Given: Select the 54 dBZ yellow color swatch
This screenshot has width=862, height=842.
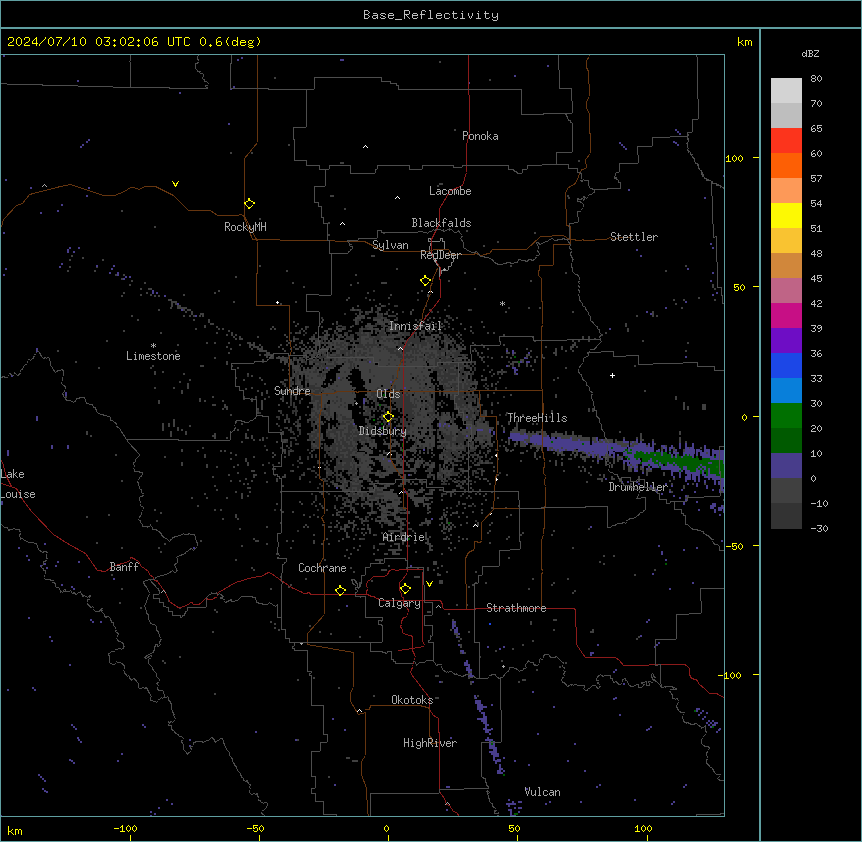Looking at the screenshot, I should [x=786, y=215].
